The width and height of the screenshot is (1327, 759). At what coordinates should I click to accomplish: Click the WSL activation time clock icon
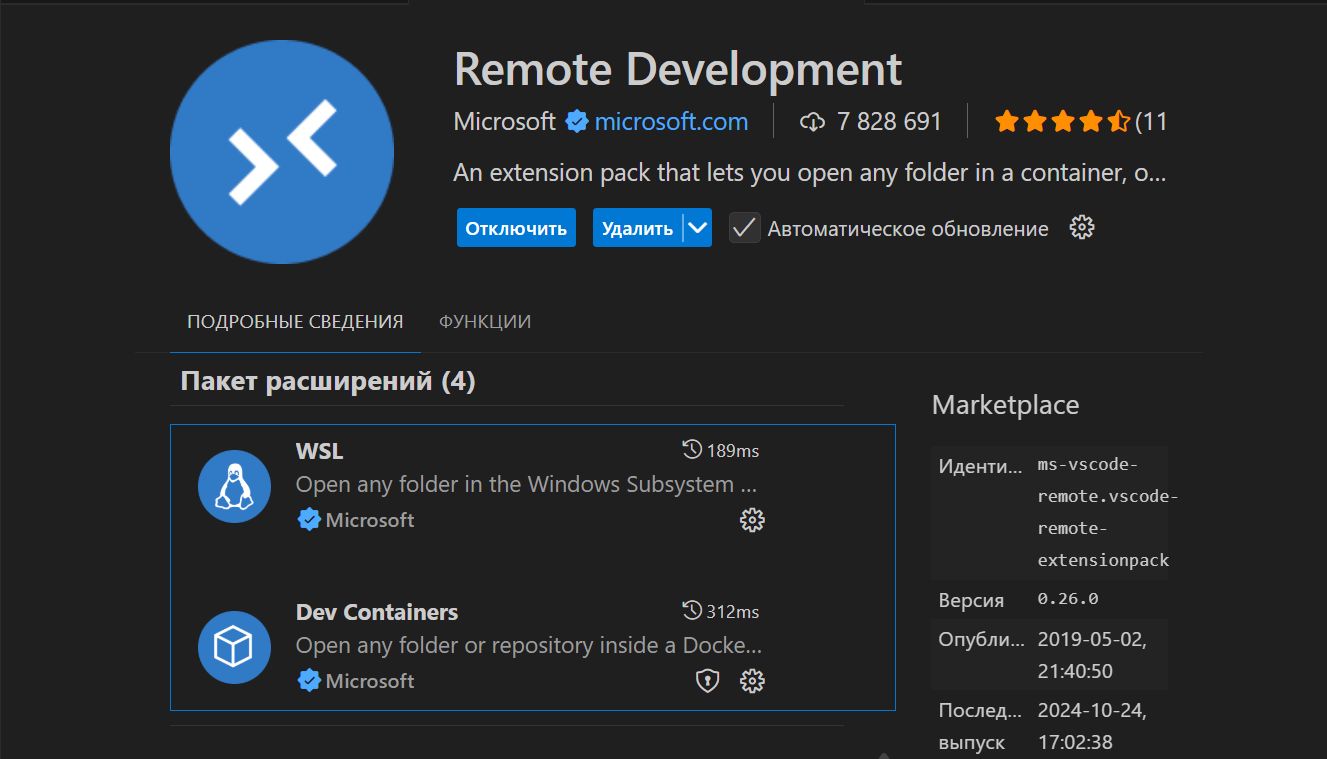point(691,450)
